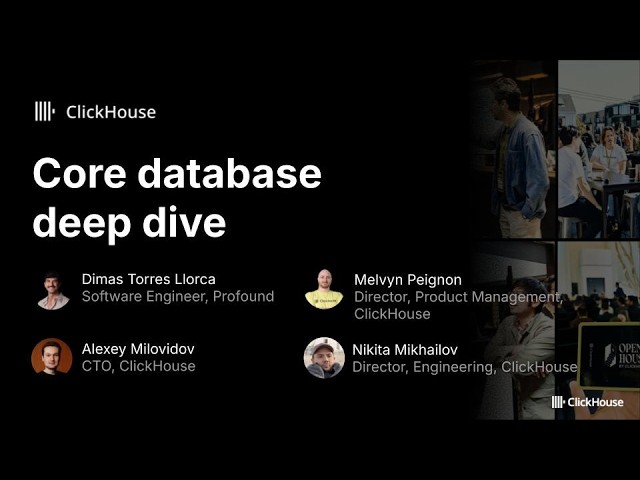Image resolution: width=640 pixels, height=480 pixels.
Task: Click the ClickHouse logo icon at top left
Action: (45, 111)
